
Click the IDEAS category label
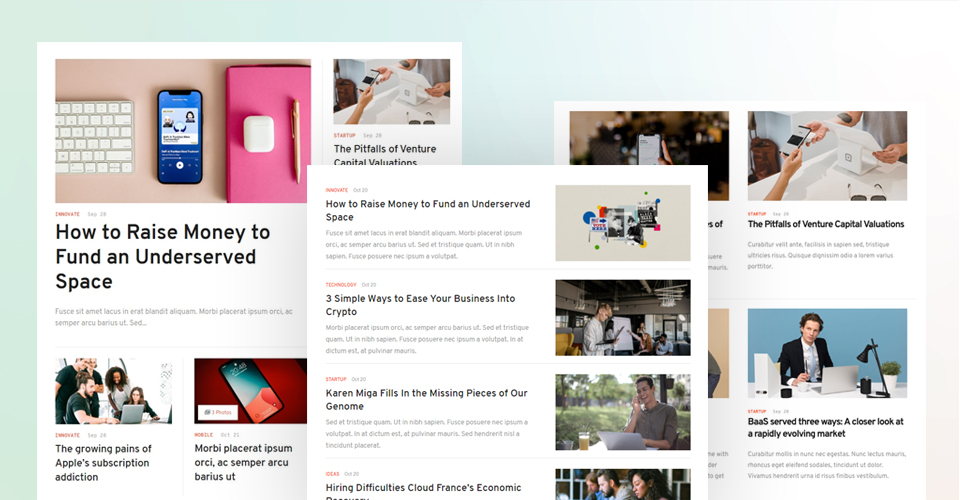[332, 474]
